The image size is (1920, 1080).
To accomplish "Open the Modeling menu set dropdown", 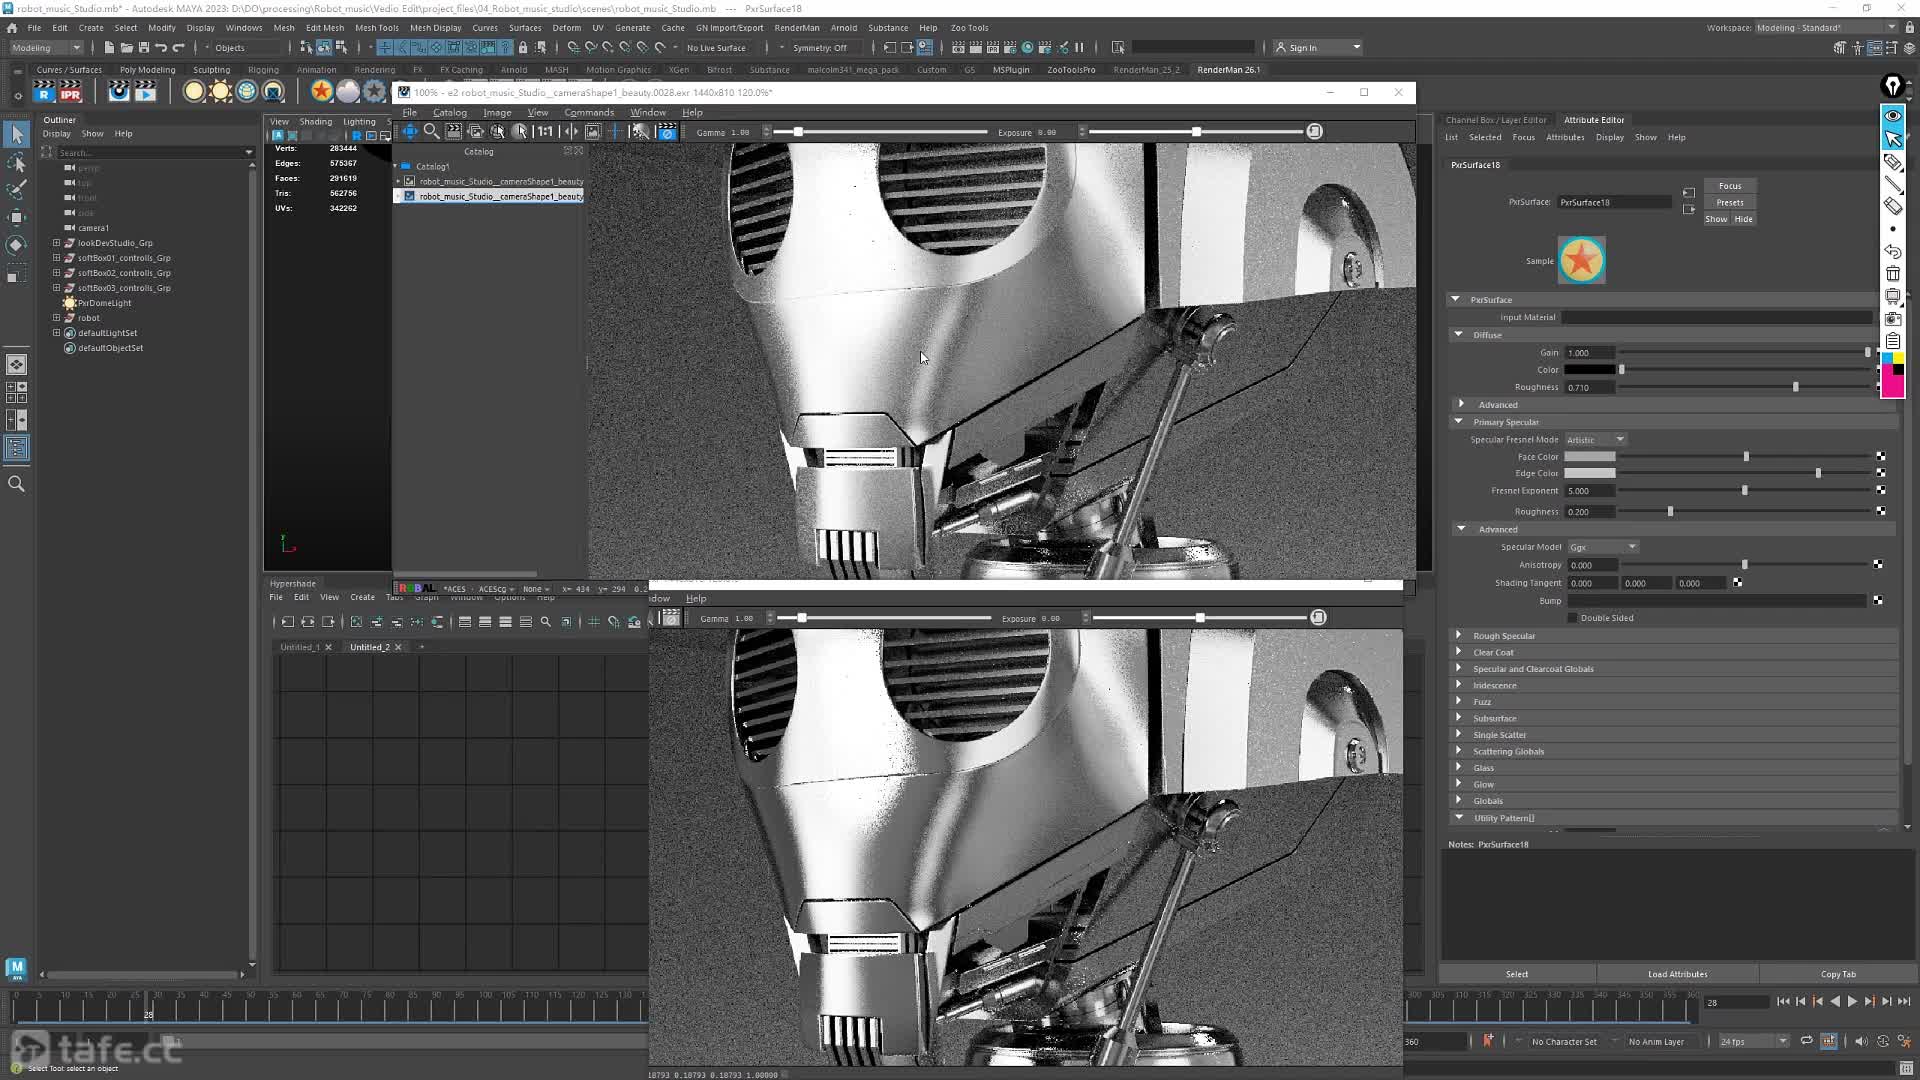I will 46,48.
